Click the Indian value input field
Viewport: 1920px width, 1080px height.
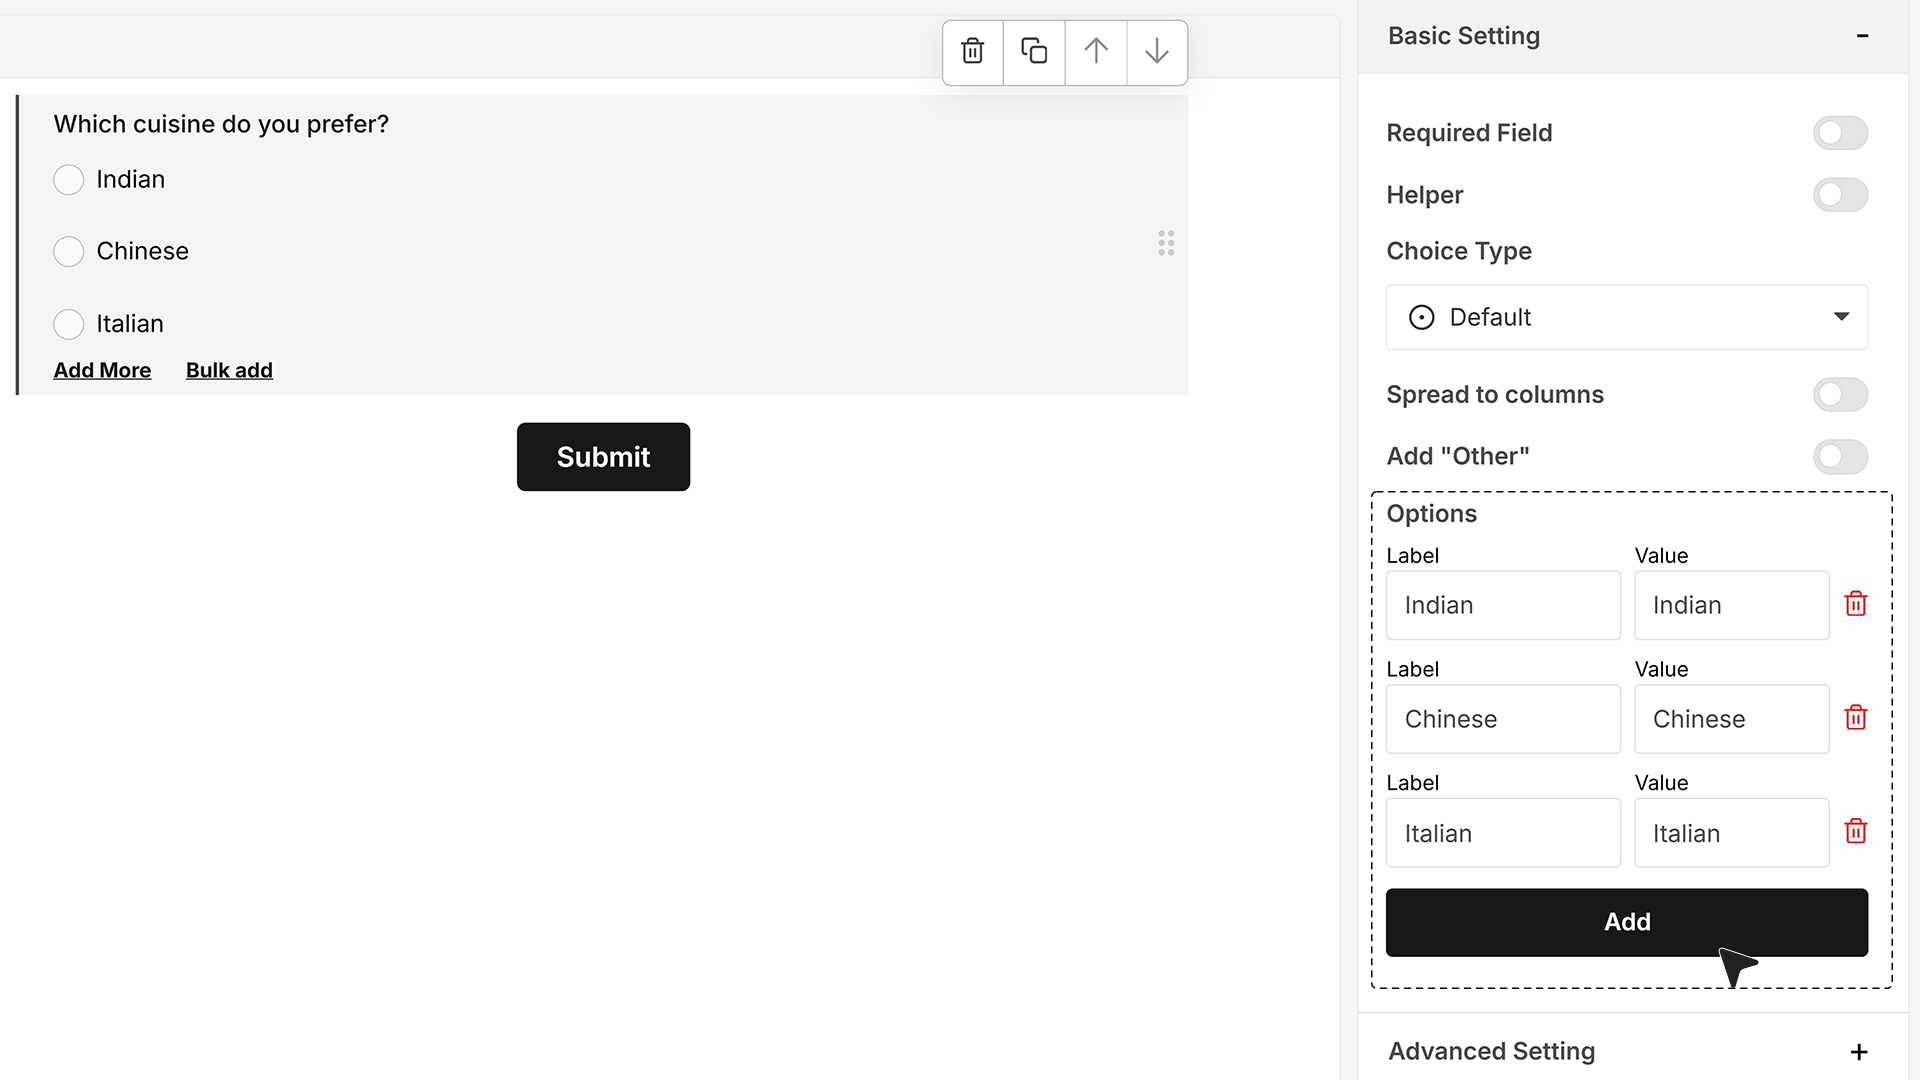point(1732,605)
